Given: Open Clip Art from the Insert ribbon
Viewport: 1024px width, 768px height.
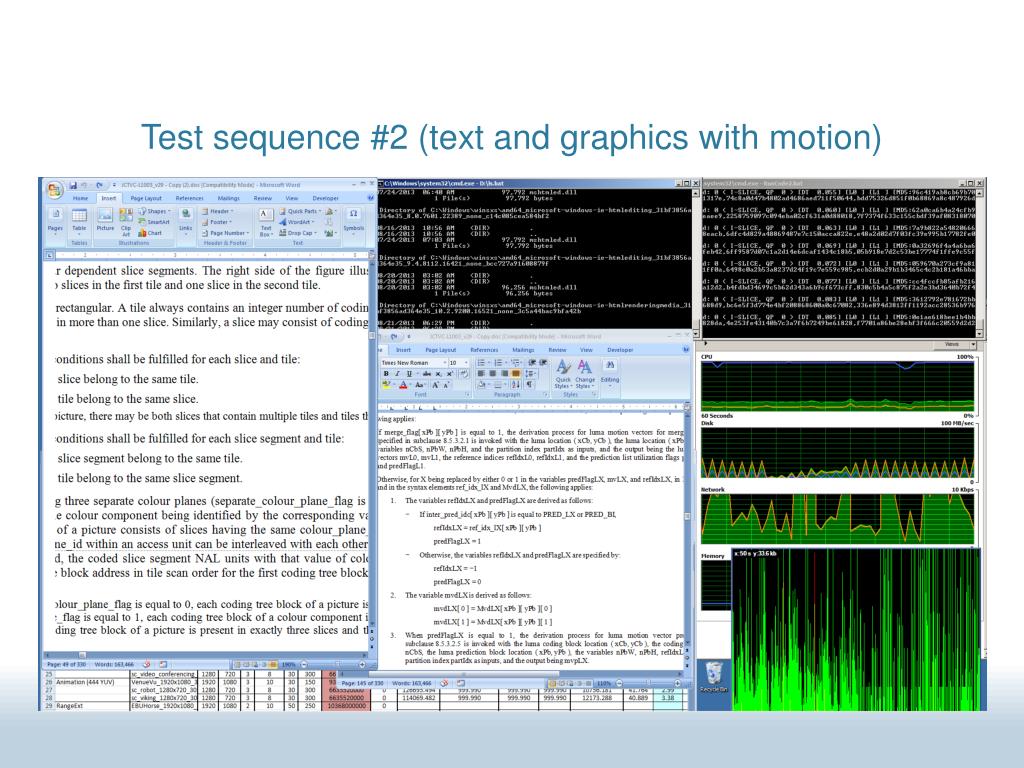Looking at the screenshot, I should coord(125,221).
